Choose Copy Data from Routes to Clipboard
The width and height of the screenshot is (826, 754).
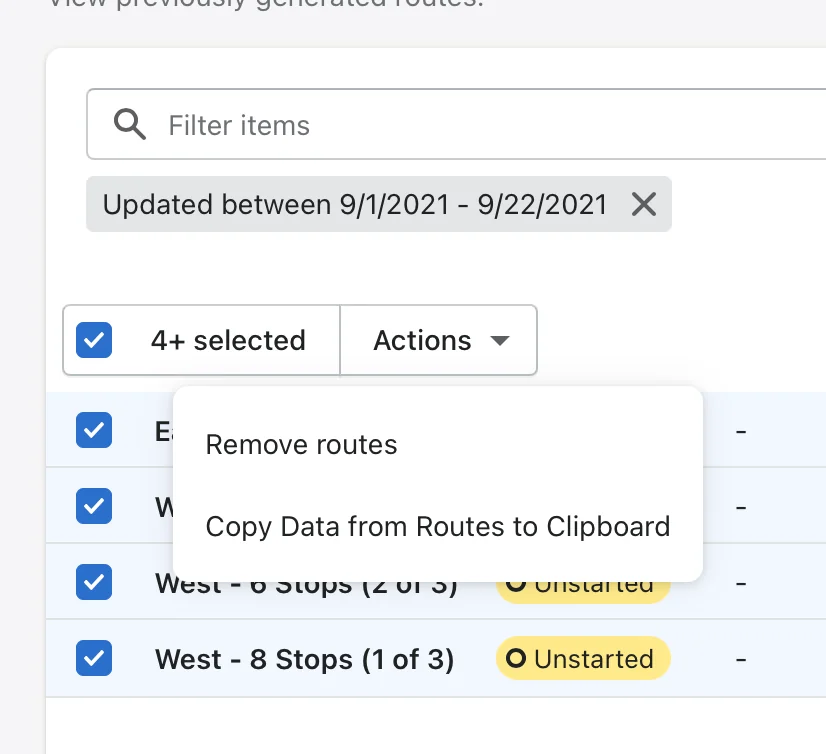[438, 526]
